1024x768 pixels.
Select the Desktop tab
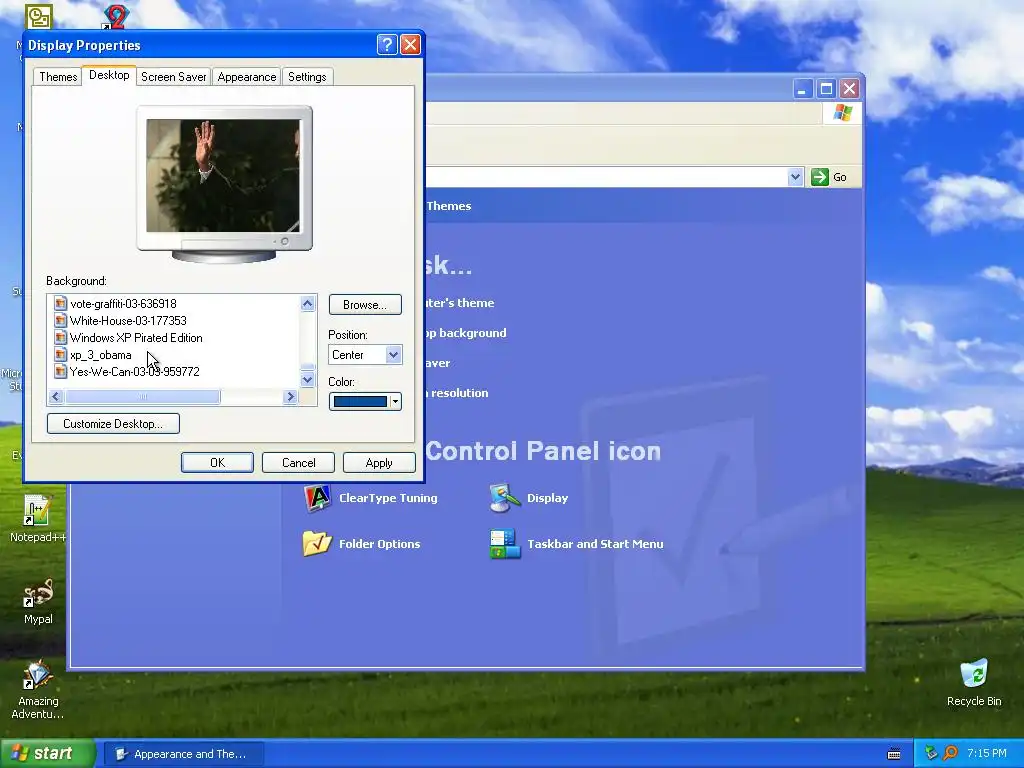(x=109, y=75)
